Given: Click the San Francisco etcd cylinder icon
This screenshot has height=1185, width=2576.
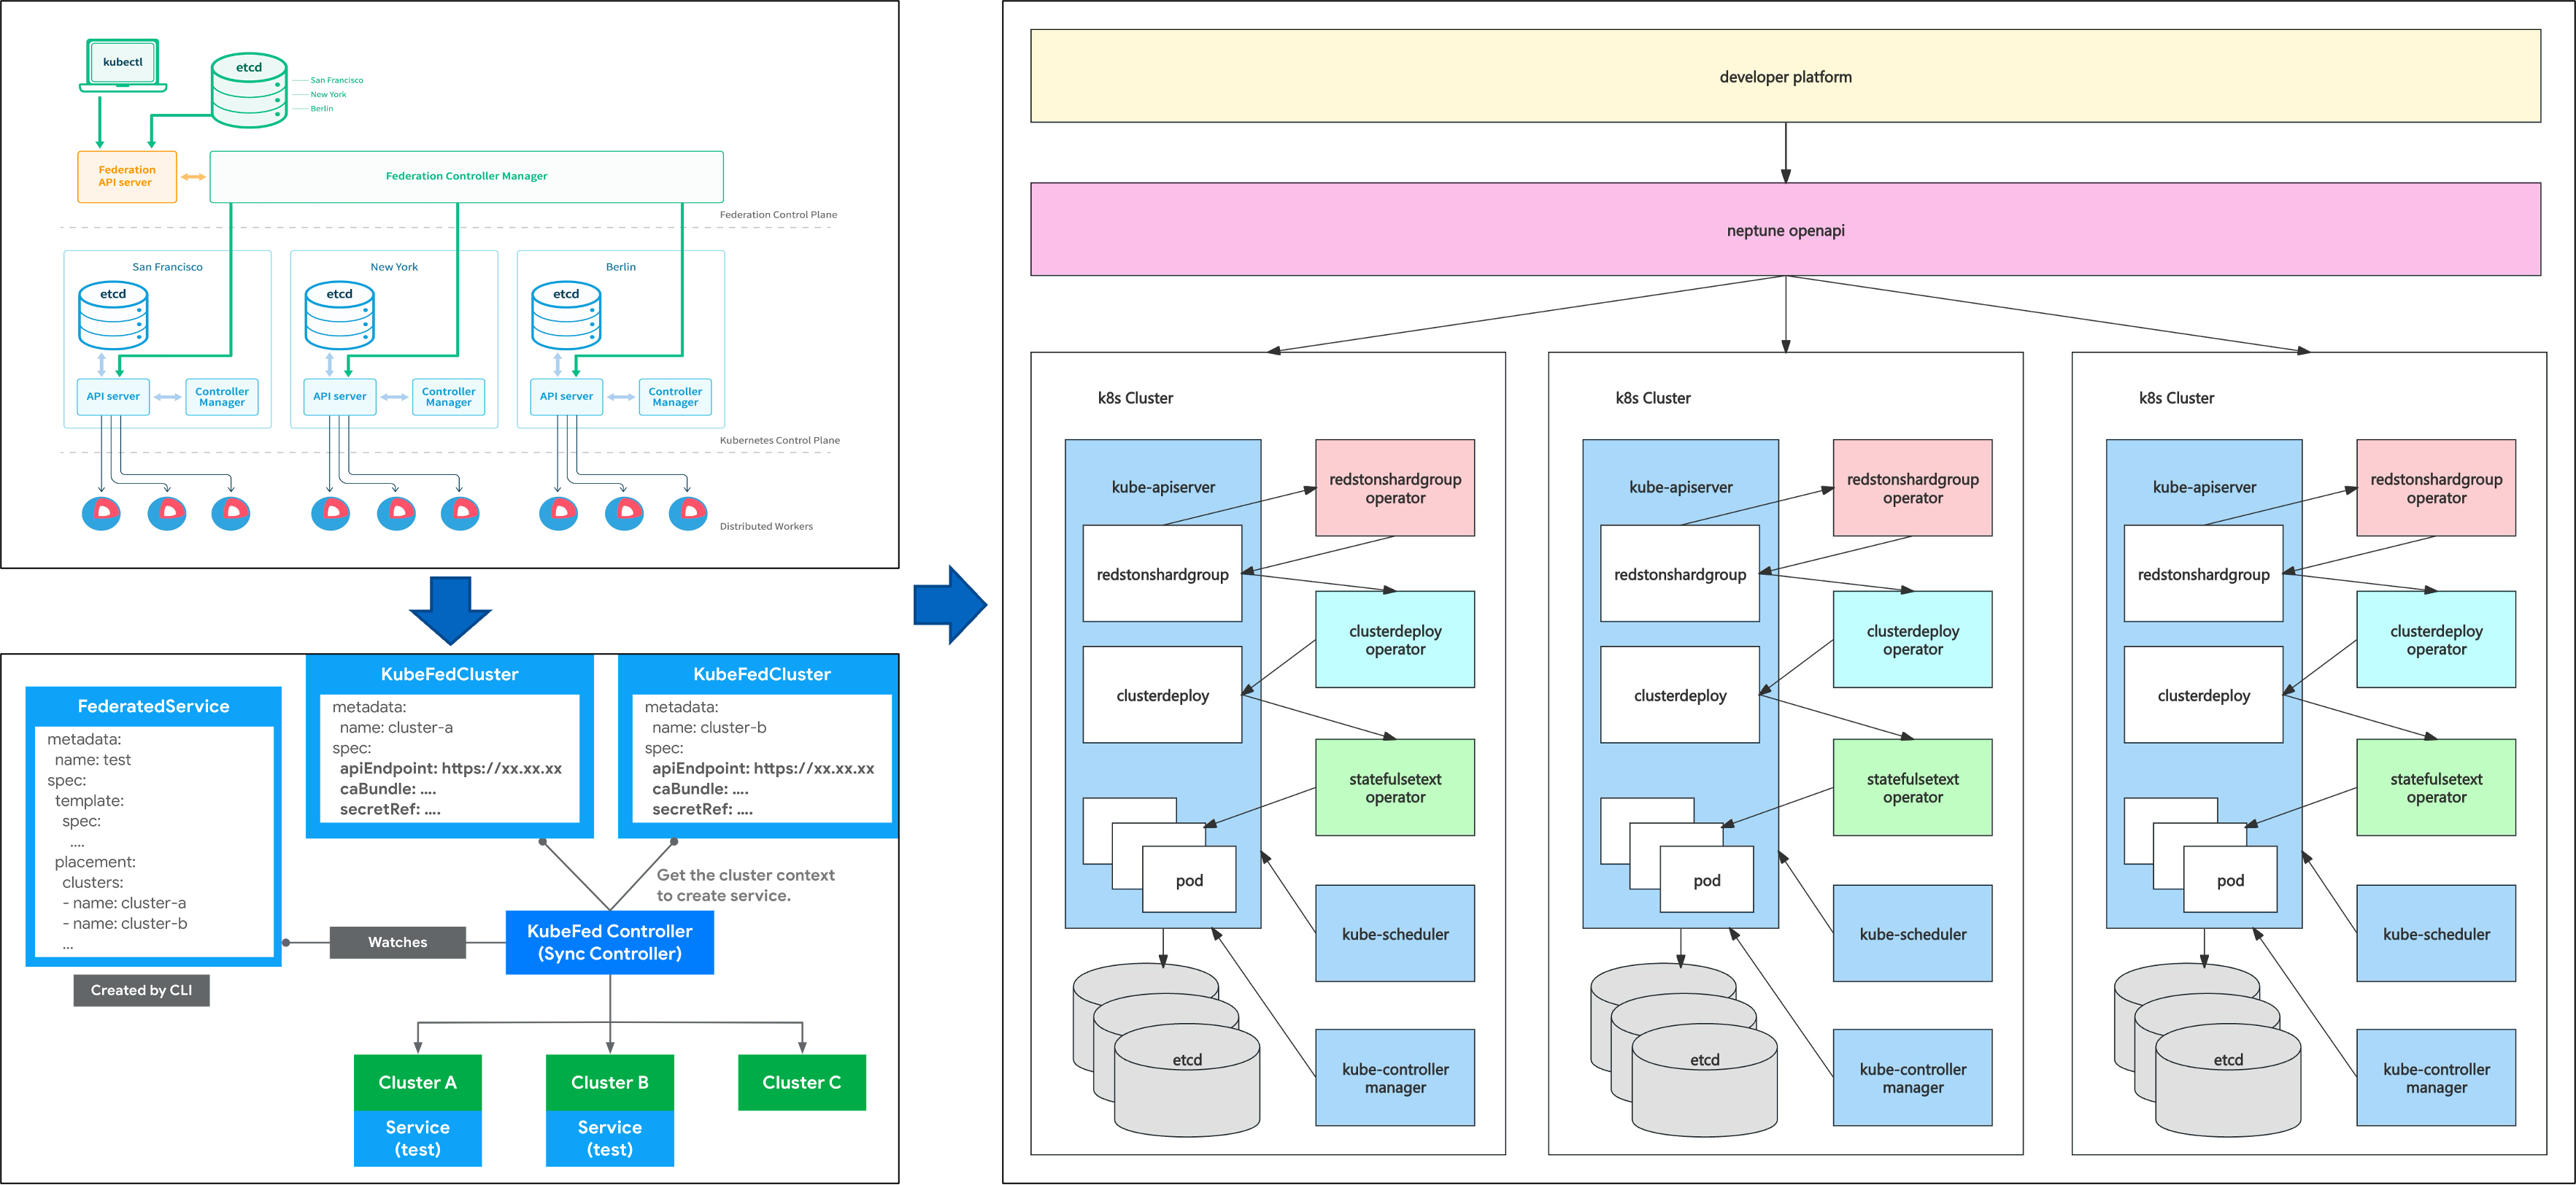Looking at the screenshot, I should click(113, 315).
